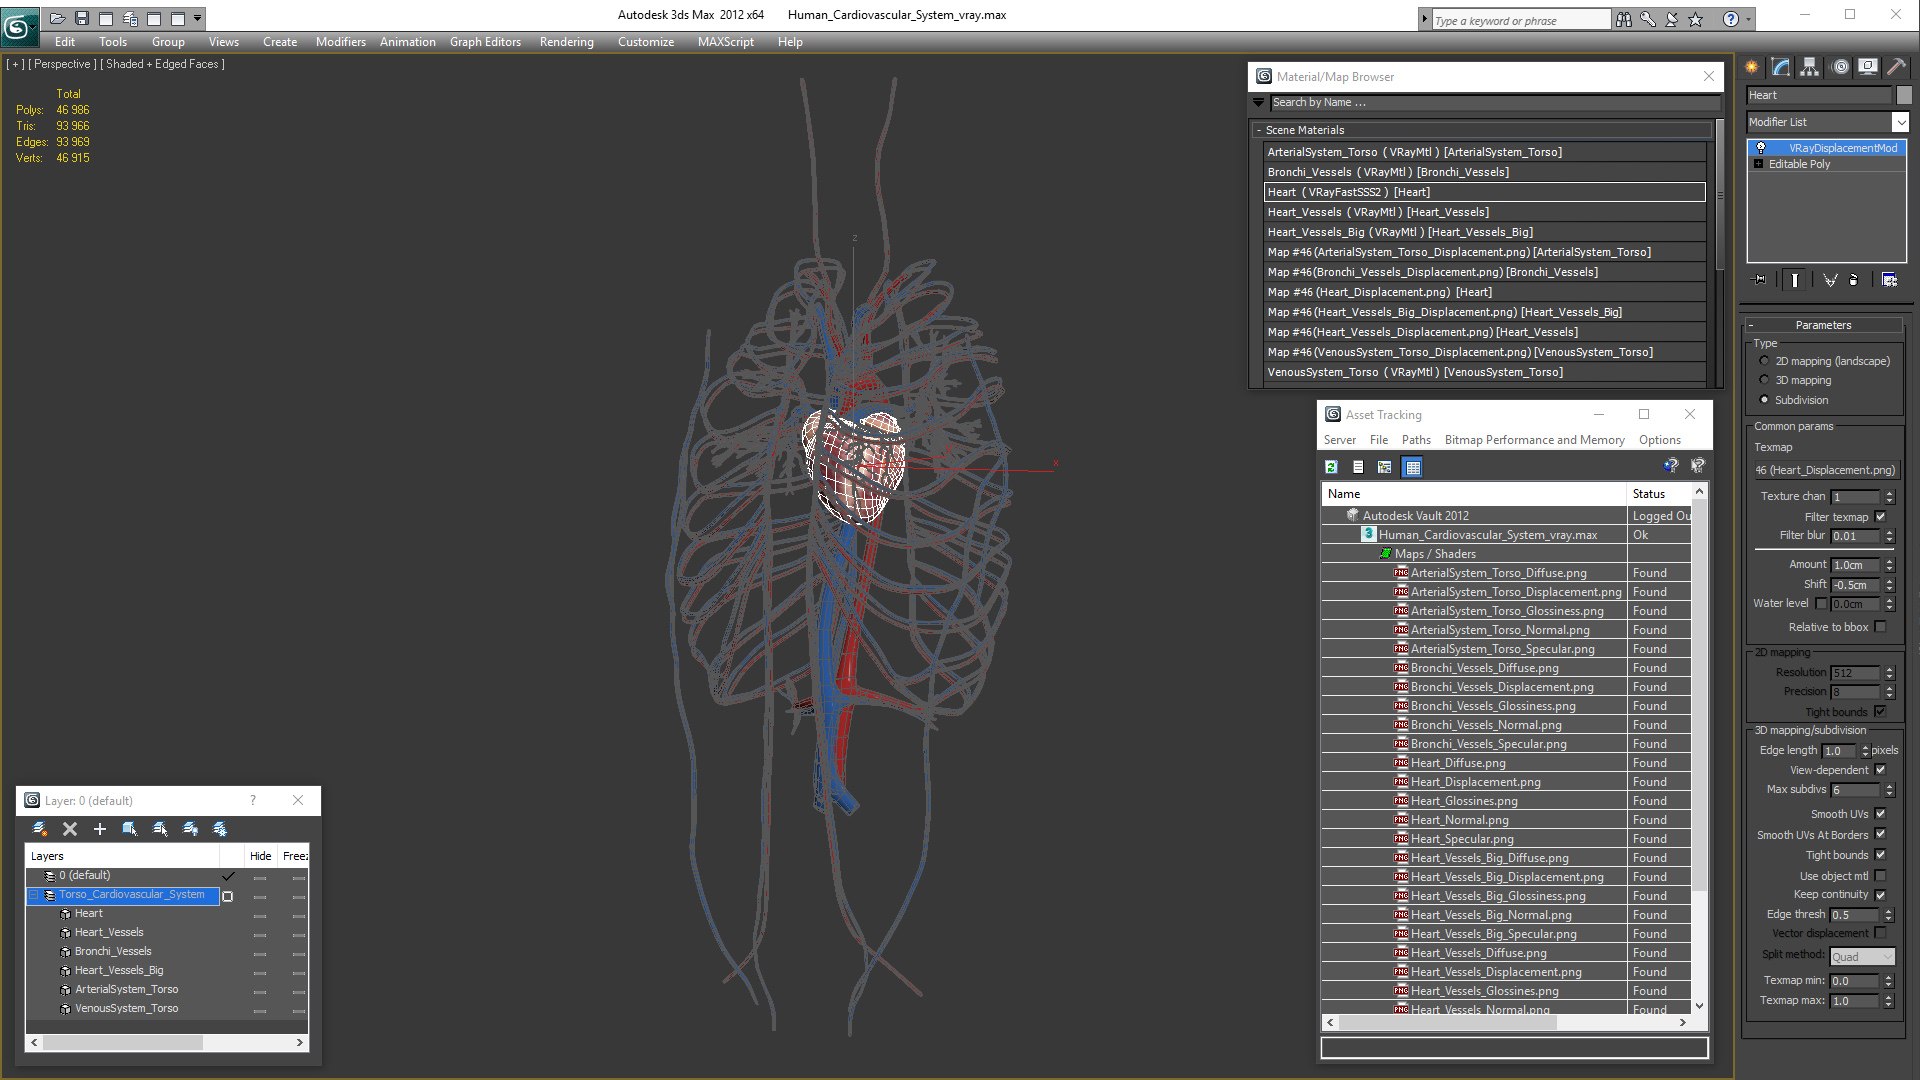This screenshot has height=1080, width=1920.
Task: Collapse the Scene Materials group
Action: pyautogui.click(x=1259, y=130)
